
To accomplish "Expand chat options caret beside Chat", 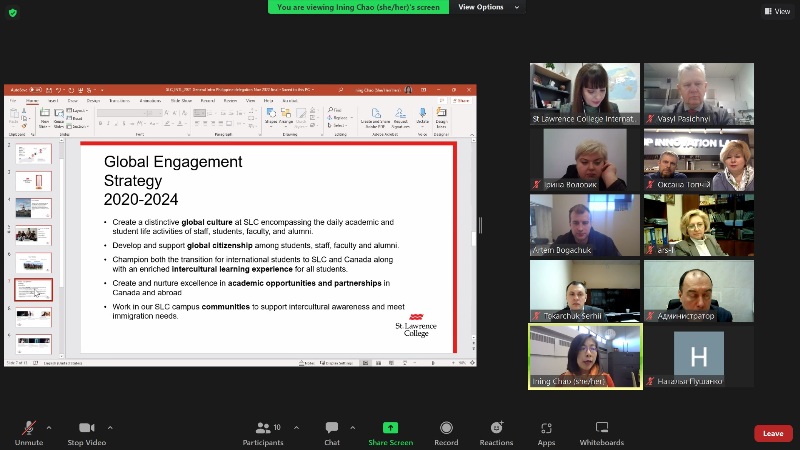I will tap(353, 428).
